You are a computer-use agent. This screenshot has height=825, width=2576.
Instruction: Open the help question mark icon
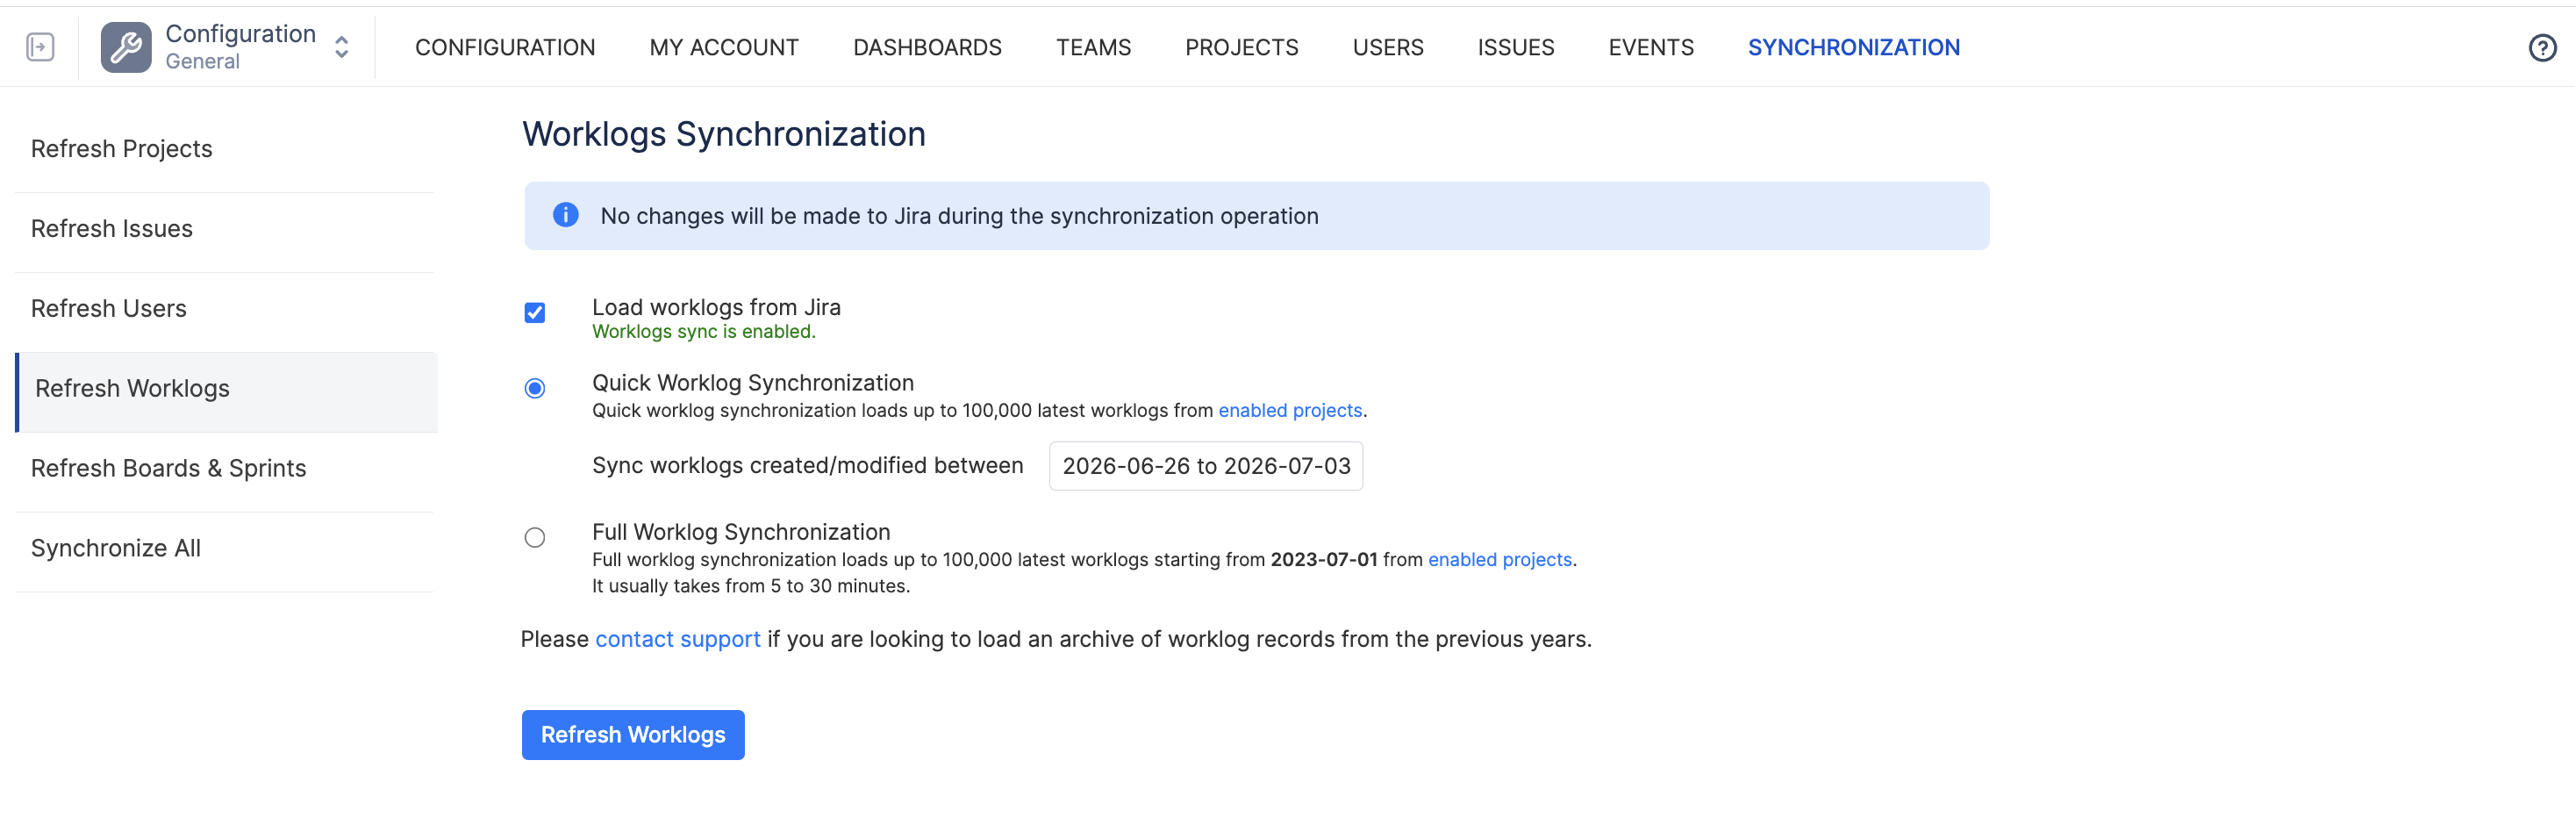[x=2542, y=48]
